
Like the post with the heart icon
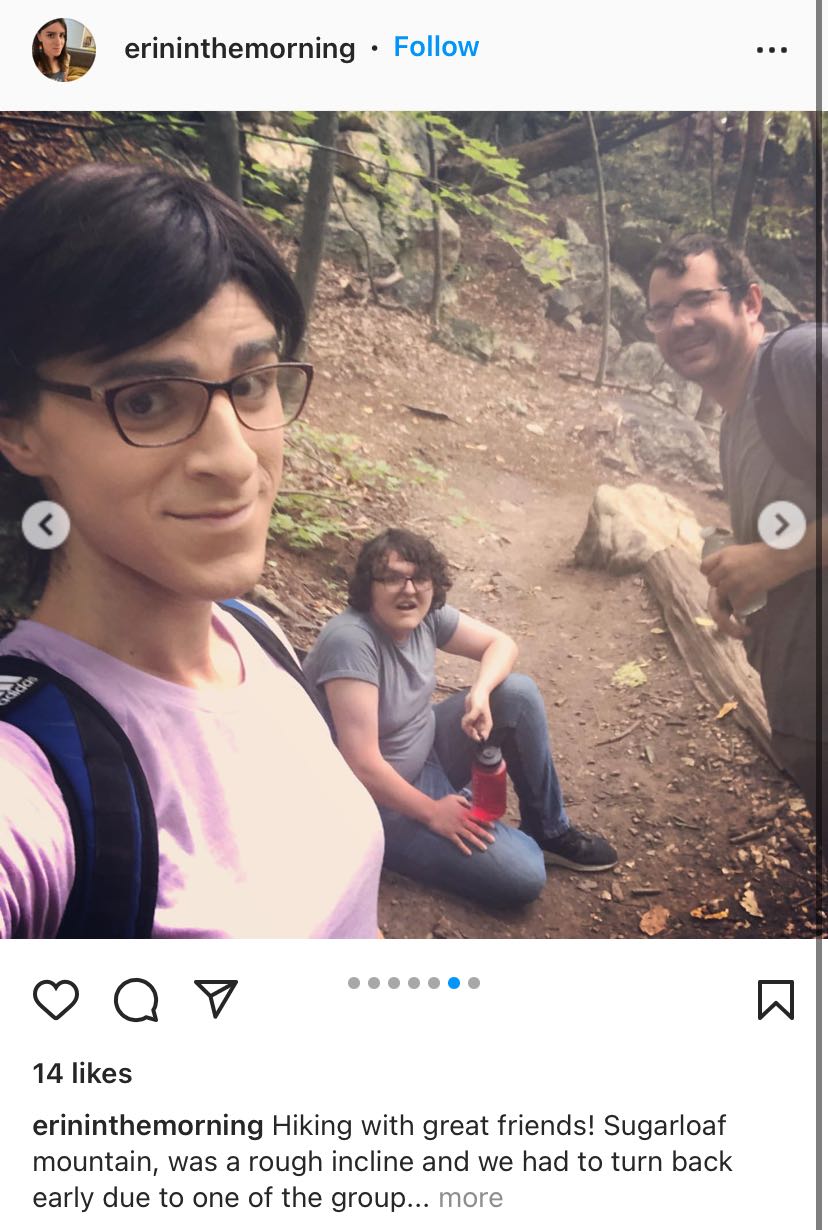tap(56, 999)
